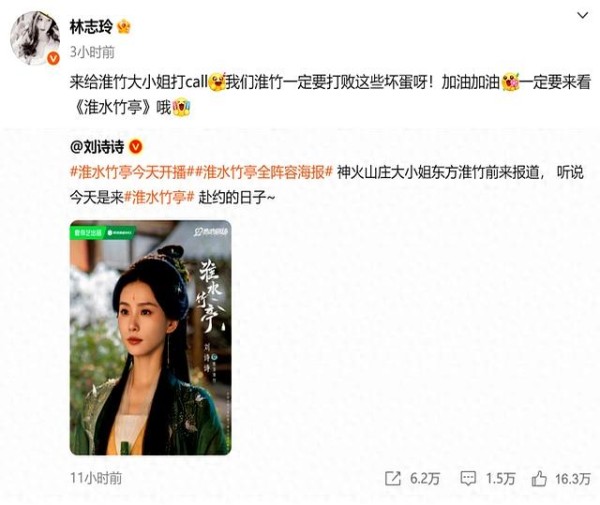Click the orange verified badge on avatar
This screenshot has height=505, width=600.
click(x=53, y=58)
